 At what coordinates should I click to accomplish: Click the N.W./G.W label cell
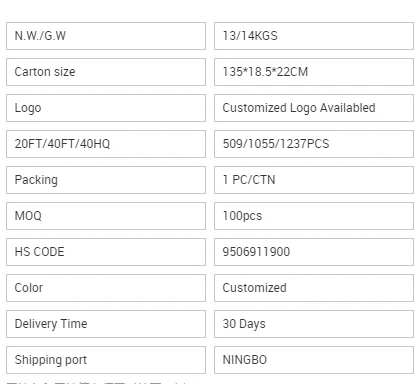pyautogui.click(x=106, y=36)
